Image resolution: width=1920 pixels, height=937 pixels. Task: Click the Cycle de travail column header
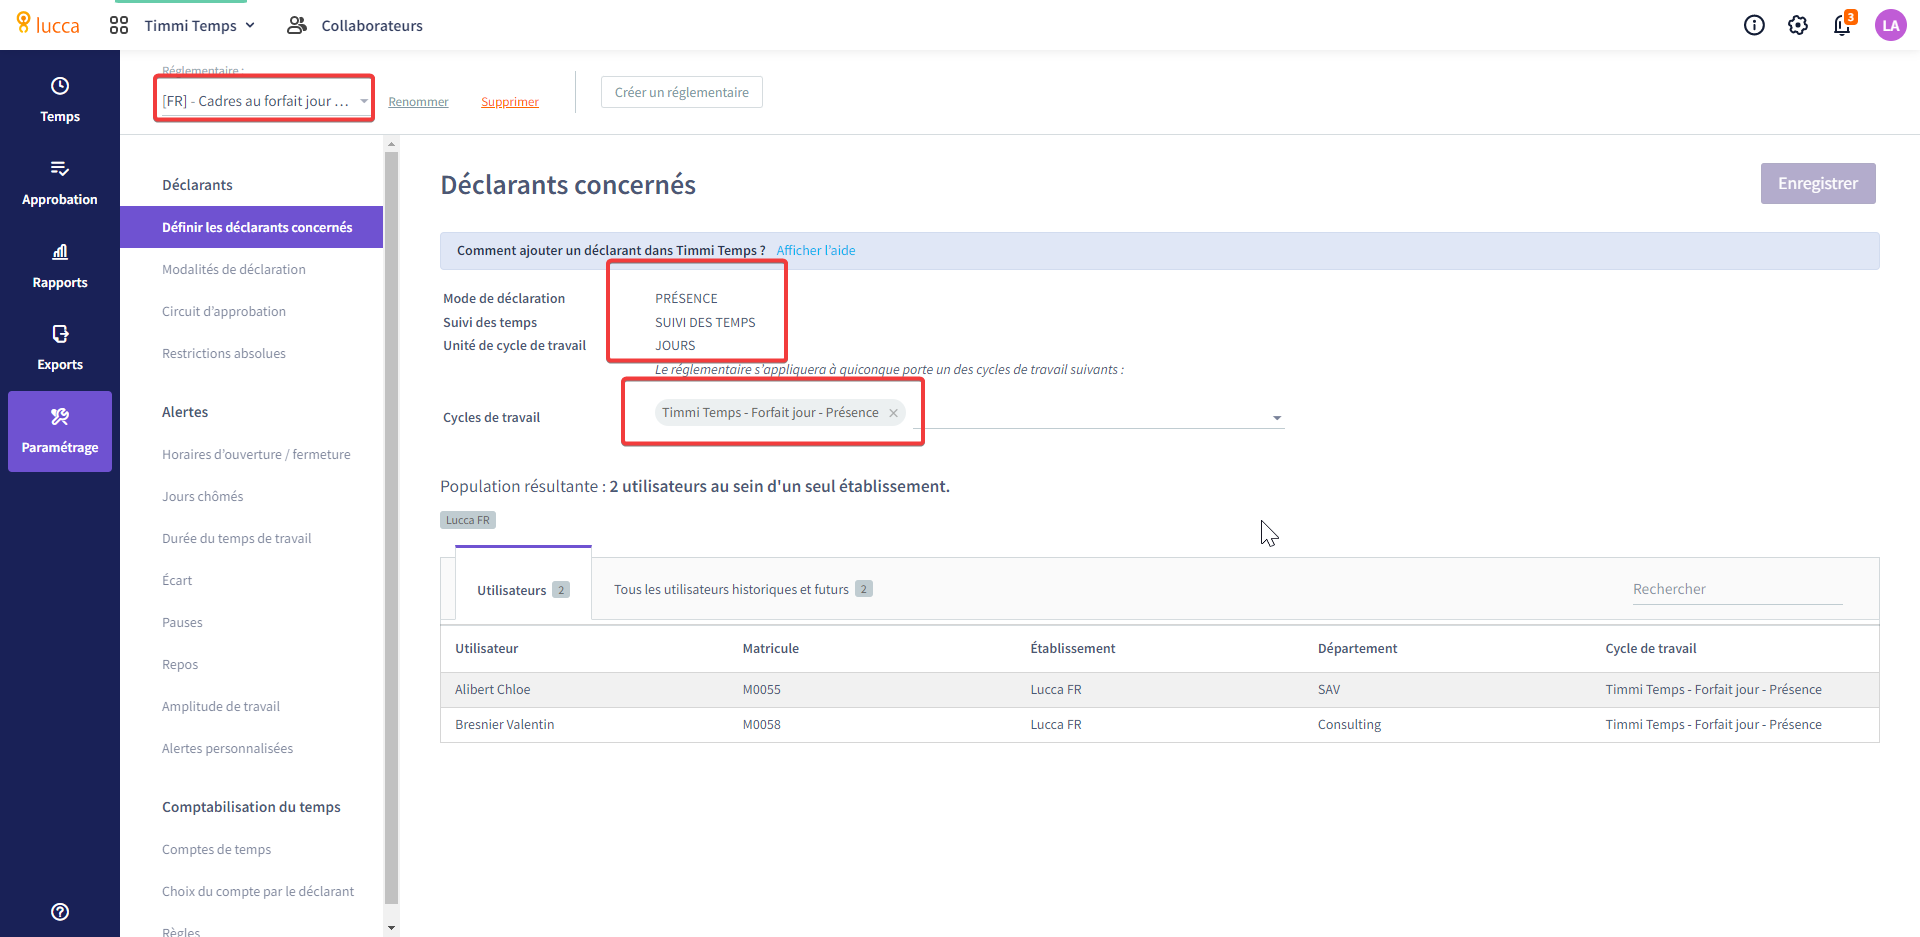tap(1651, 648)
